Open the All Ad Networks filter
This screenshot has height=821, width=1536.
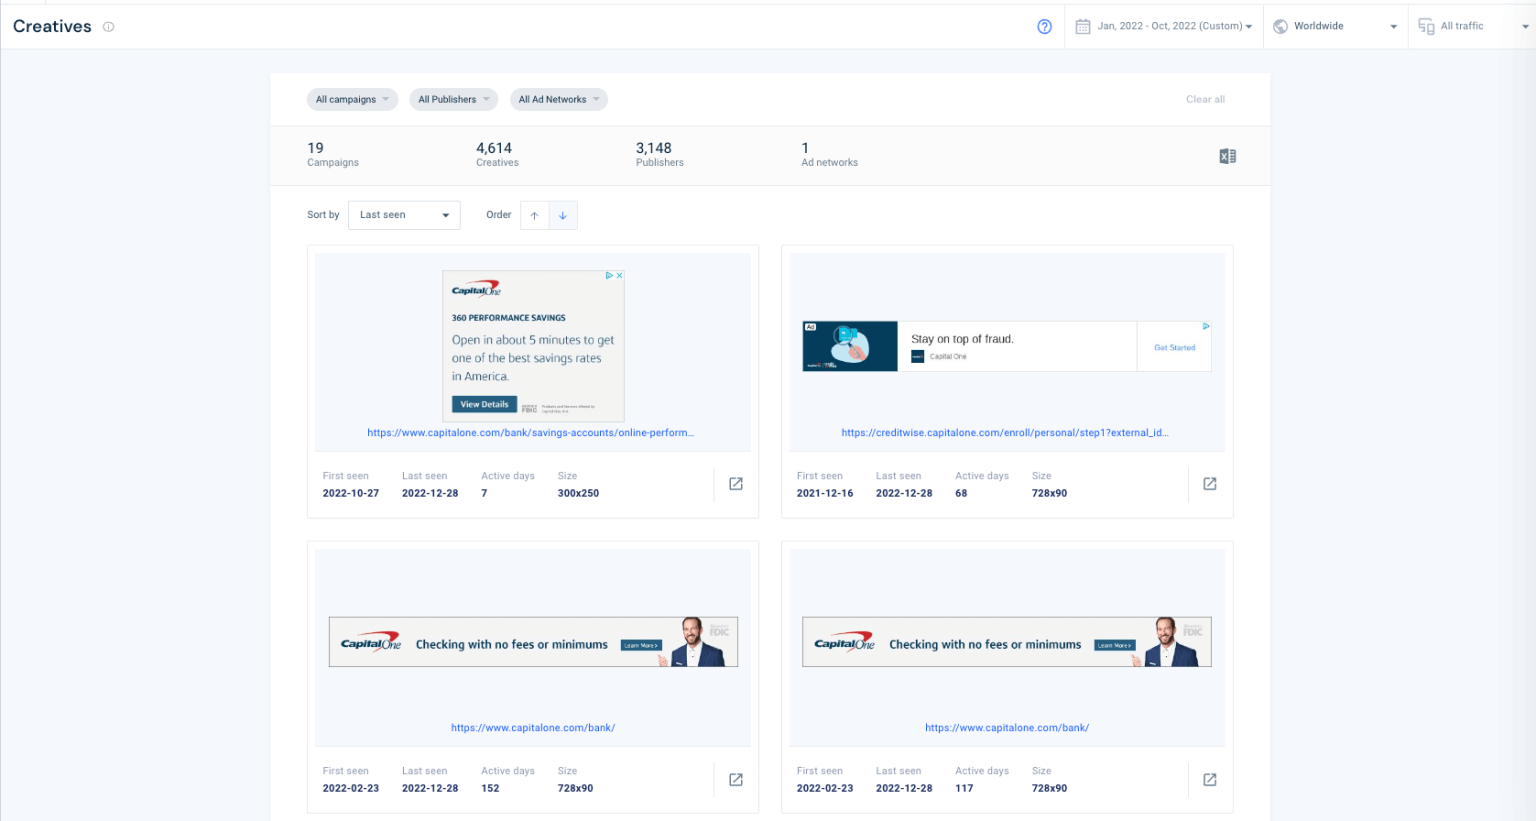point(558,99)
